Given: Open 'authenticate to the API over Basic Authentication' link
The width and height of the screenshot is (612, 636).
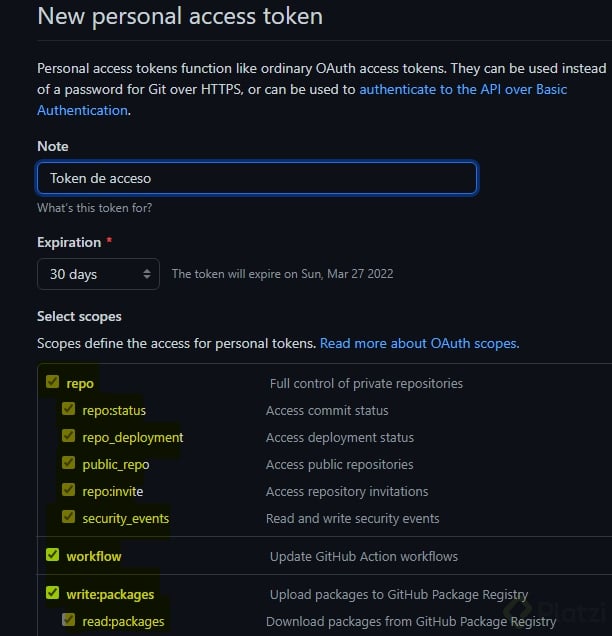Looking at the screenshot, I should (x=462, y=89).
